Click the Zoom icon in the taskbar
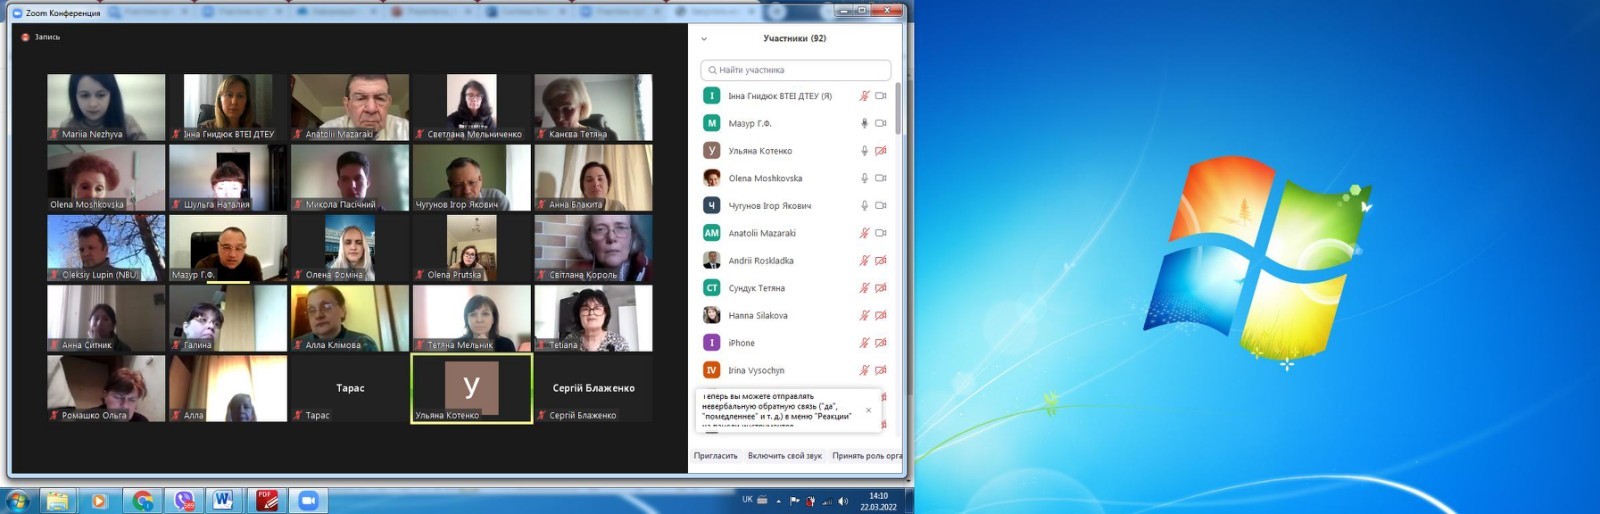Screen dimensions: 1600x514 point(308,500)
